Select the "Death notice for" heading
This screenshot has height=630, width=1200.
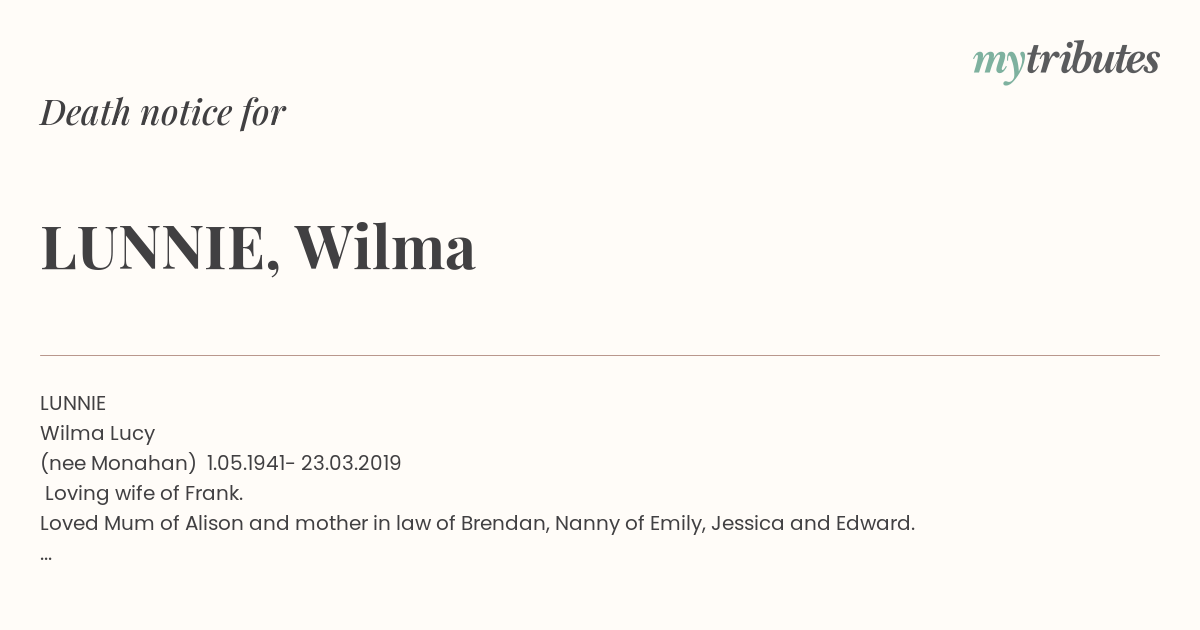point(163,113)
